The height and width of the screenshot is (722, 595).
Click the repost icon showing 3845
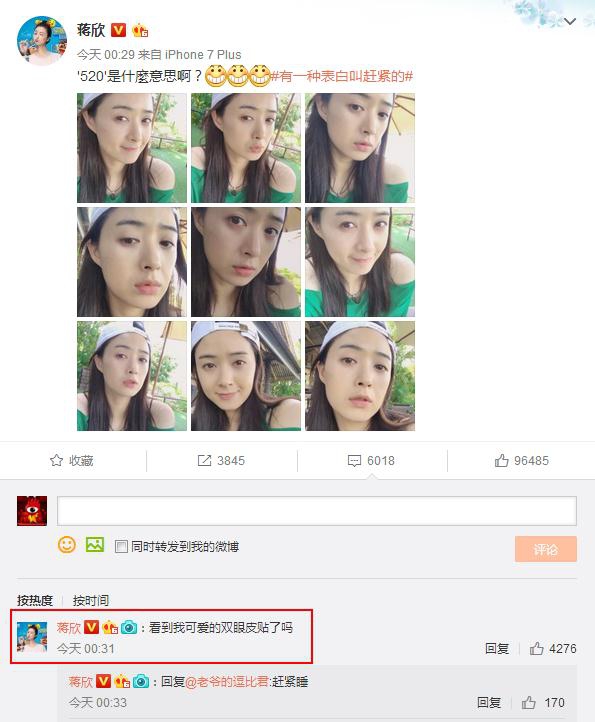tap(204, 460)
